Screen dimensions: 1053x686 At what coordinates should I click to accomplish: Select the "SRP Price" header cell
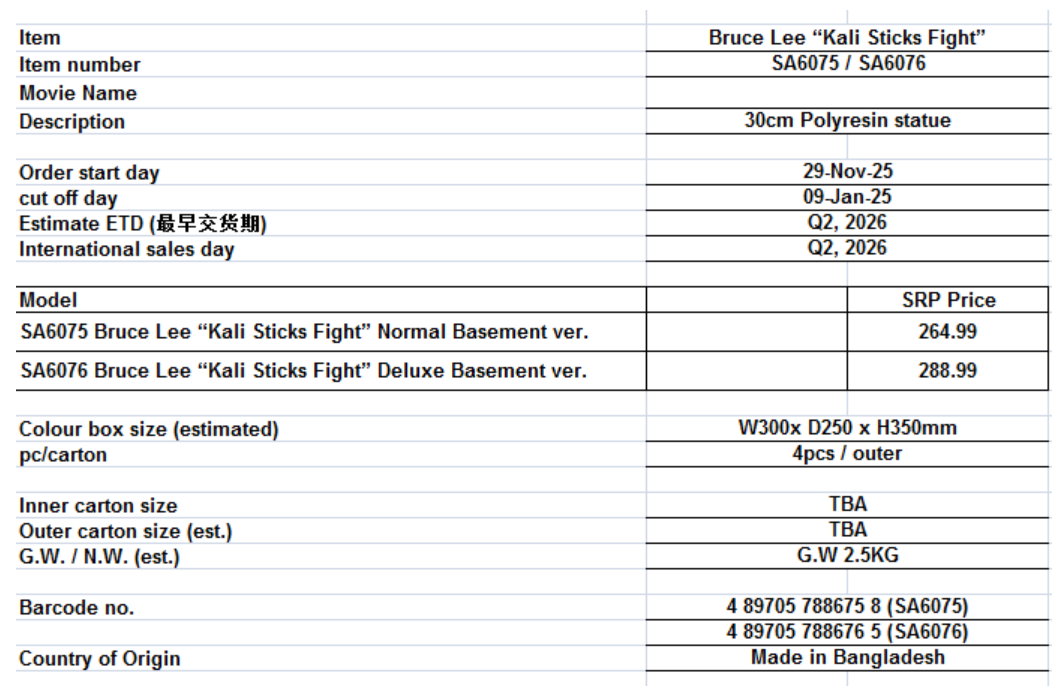click(948, 300)
